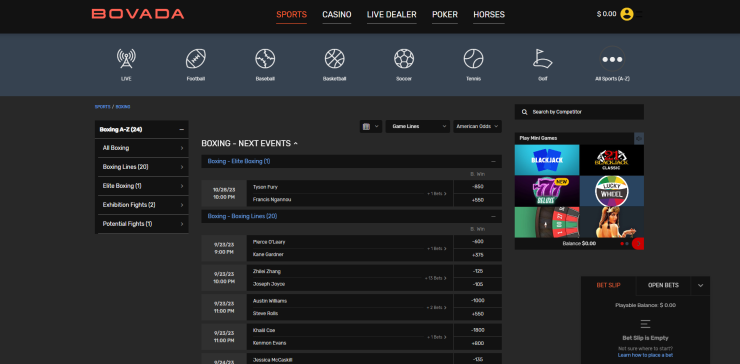Click SPORTS breadcrumb link
Viewport: 740px width, 364px height.
[x=102, y=107]
